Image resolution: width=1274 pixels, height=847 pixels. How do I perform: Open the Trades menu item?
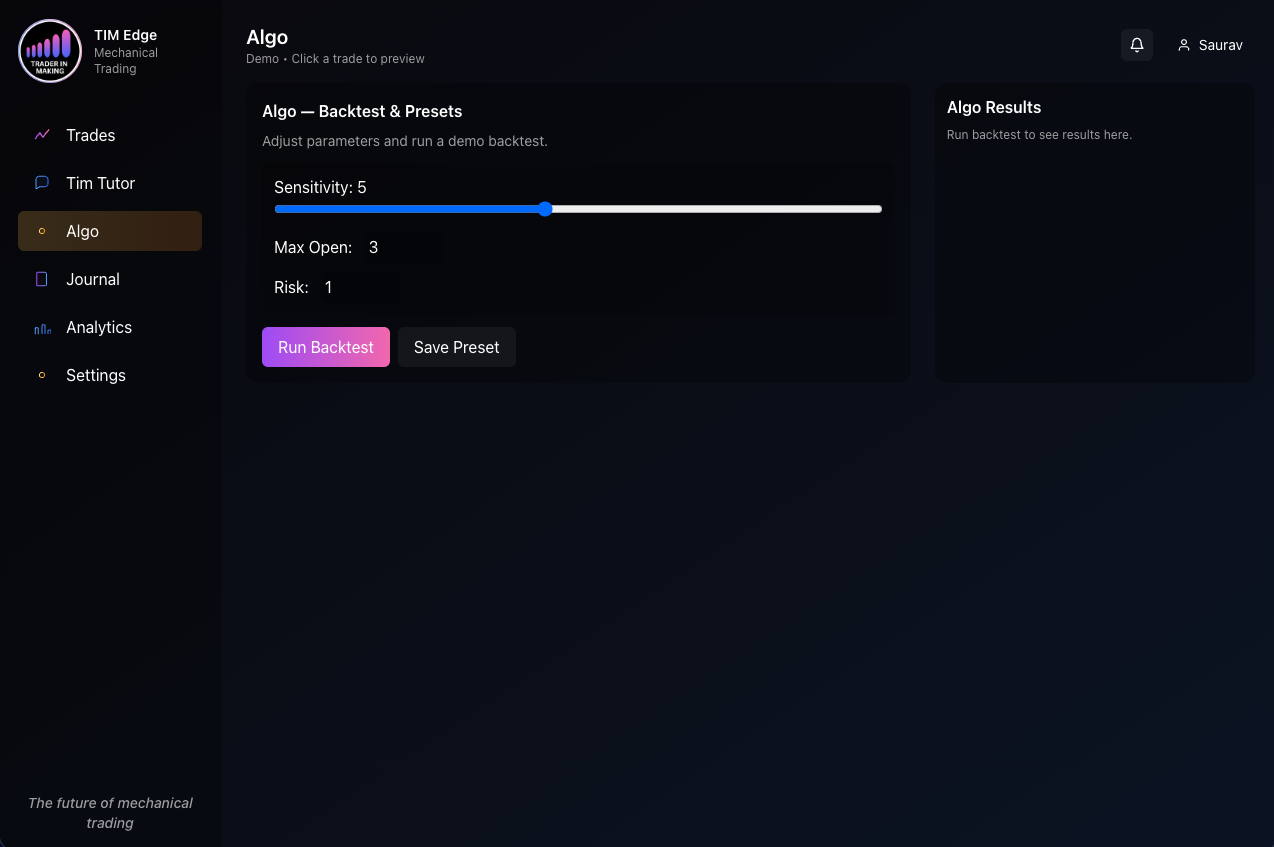point(110,135)
